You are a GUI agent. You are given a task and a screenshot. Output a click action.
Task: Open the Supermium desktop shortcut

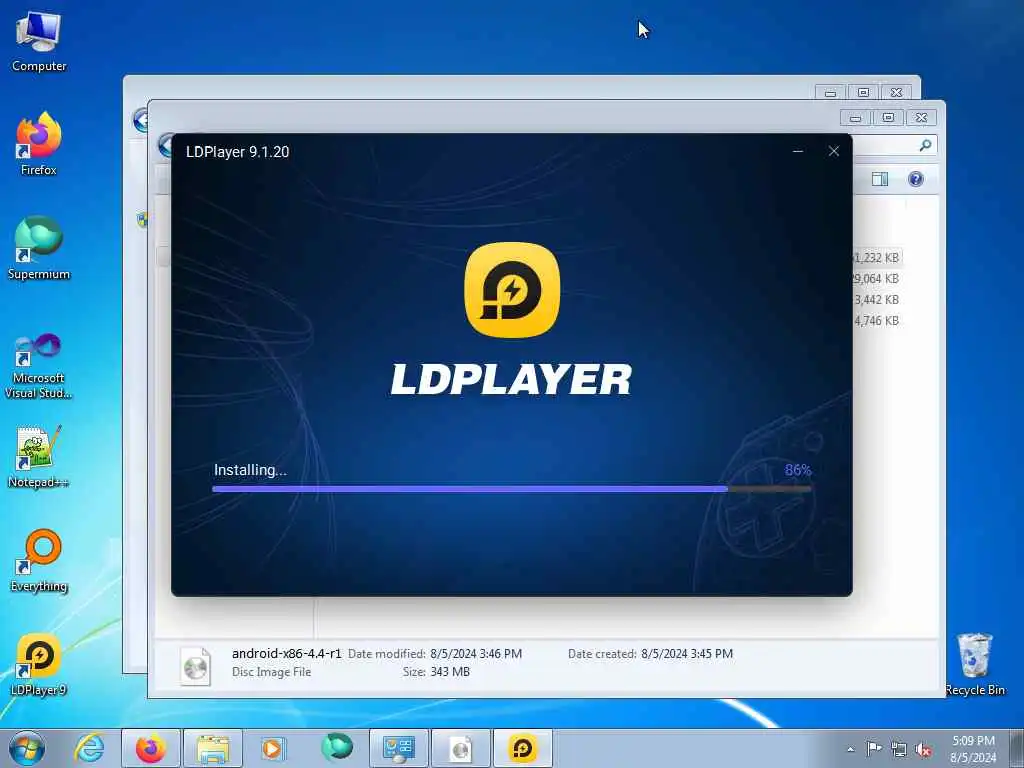39,248
